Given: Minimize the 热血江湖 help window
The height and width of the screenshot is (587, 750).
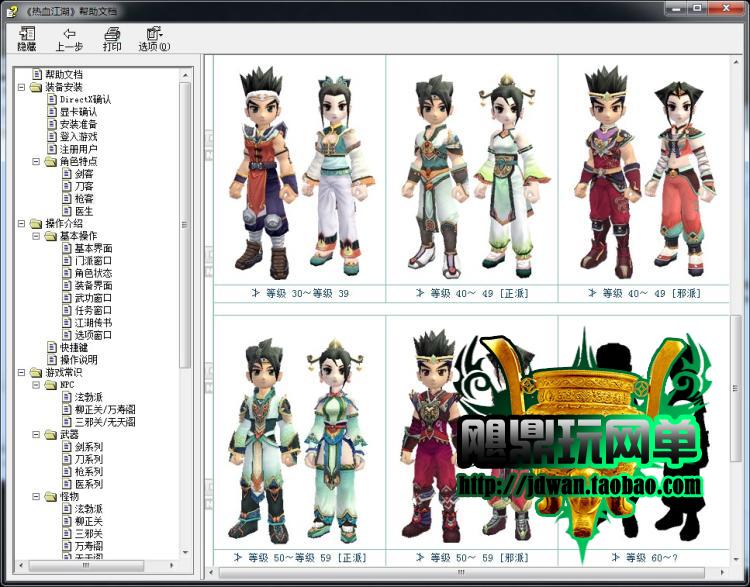Looking at the screenshot, I should point(676,8).
